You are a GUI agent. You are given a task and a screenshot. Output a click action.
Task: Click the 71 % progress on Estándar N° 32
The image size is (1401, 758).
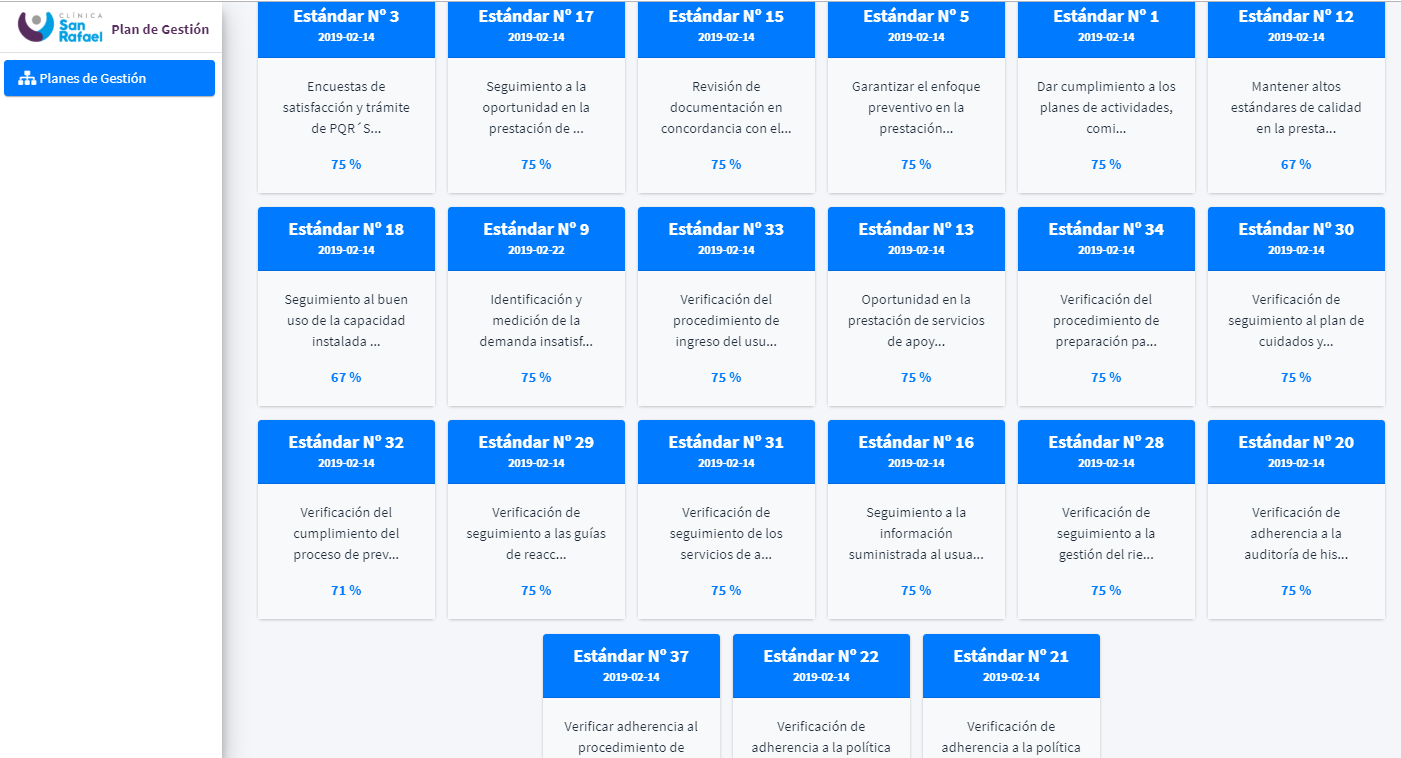346,591
